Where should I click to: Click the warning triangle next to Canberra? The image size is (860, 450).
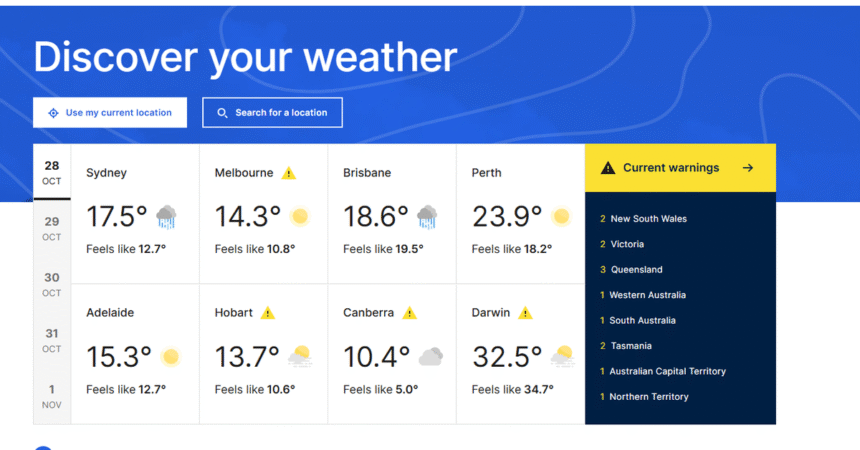click(410, 313)
